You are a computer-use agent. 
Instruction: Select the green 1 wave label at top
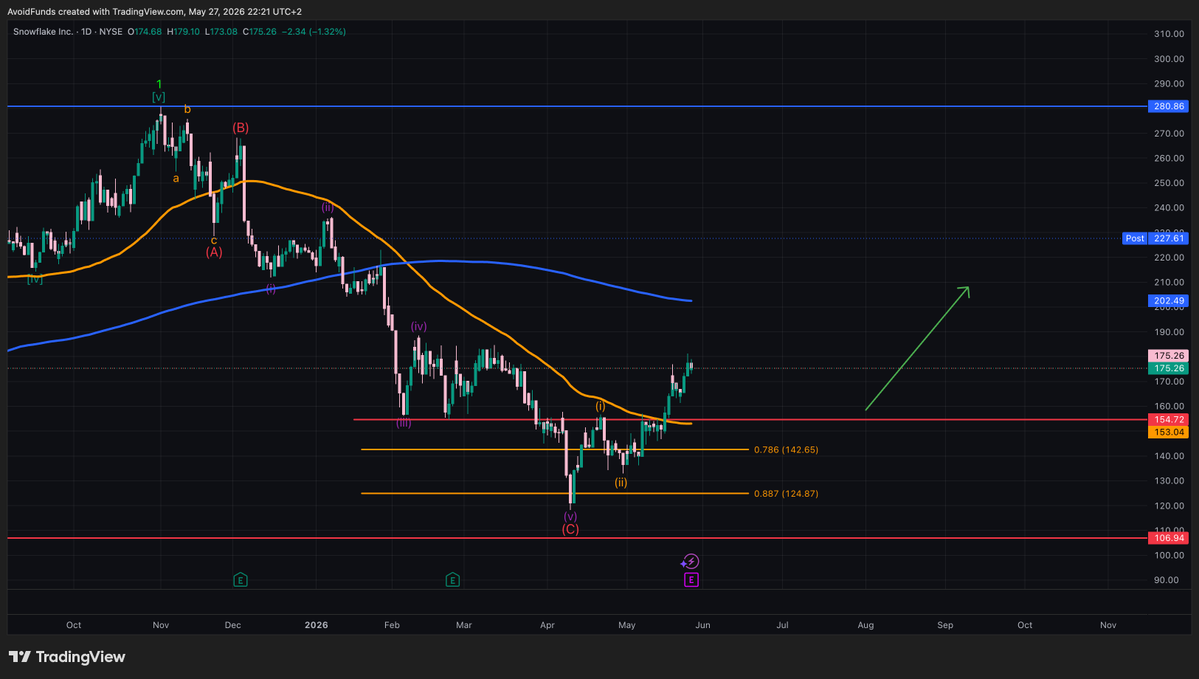click(x=159, y=84)
